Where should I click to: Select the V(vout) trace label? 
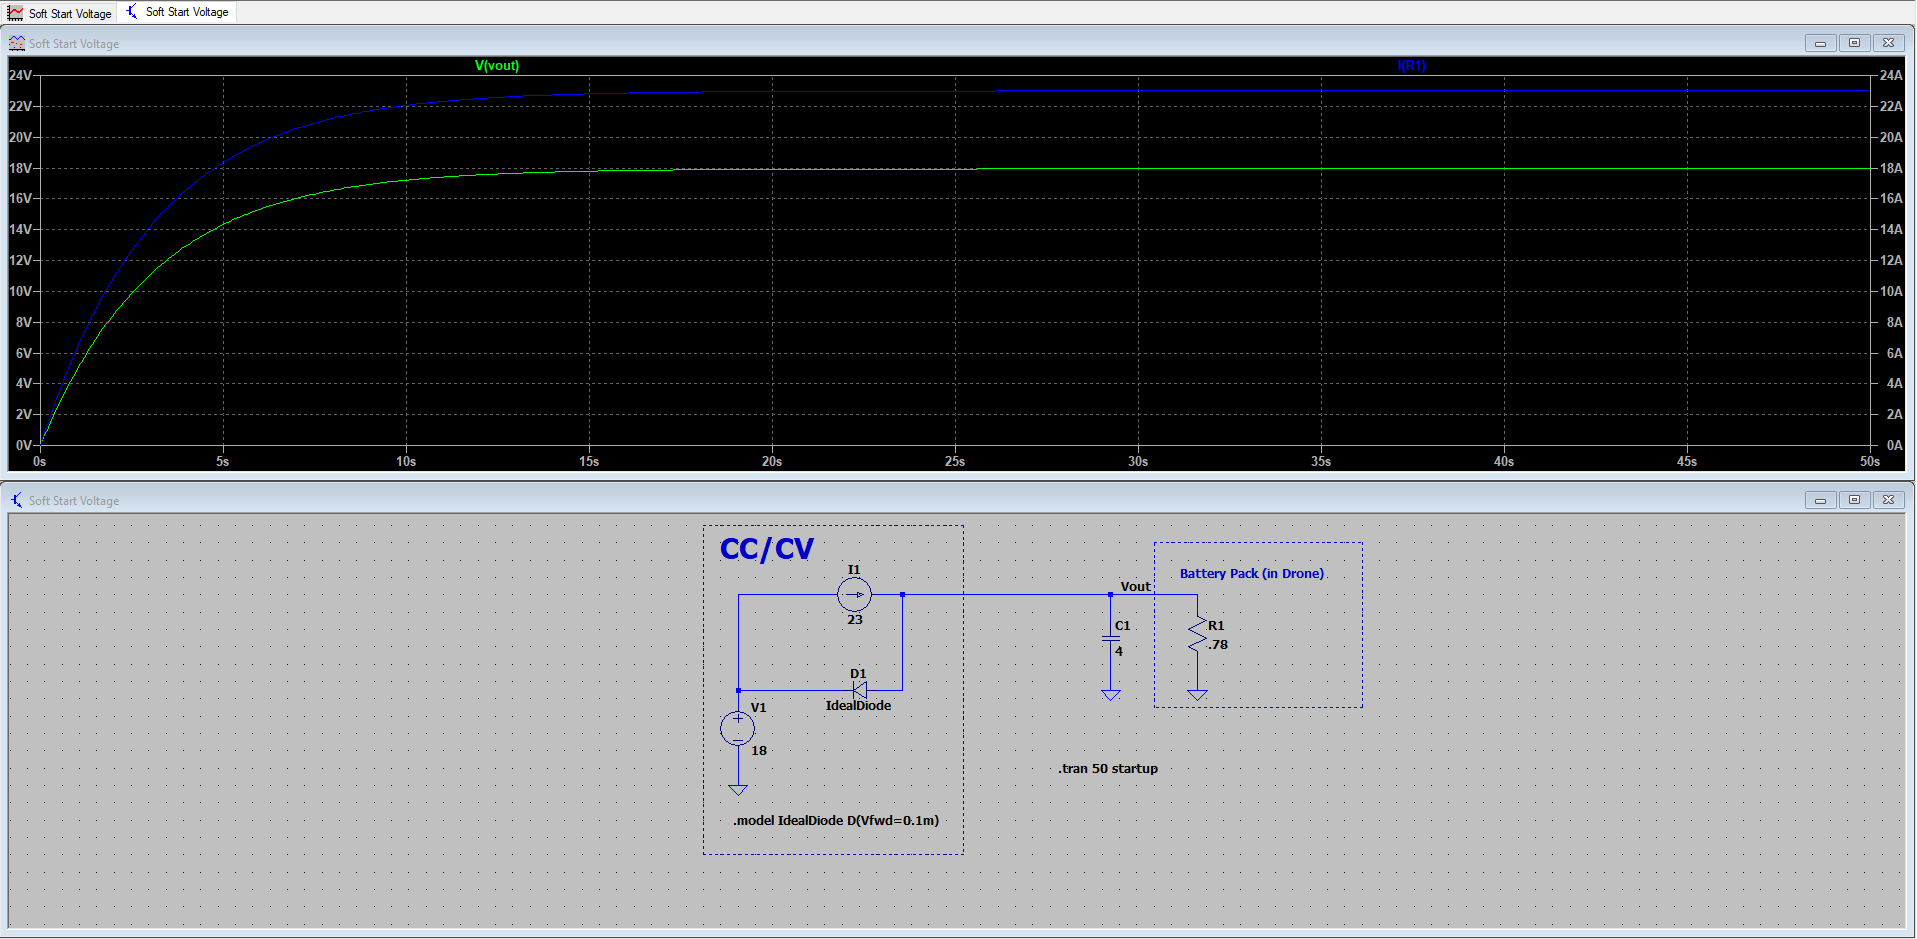pyautogui.click(x=497, y=66)
